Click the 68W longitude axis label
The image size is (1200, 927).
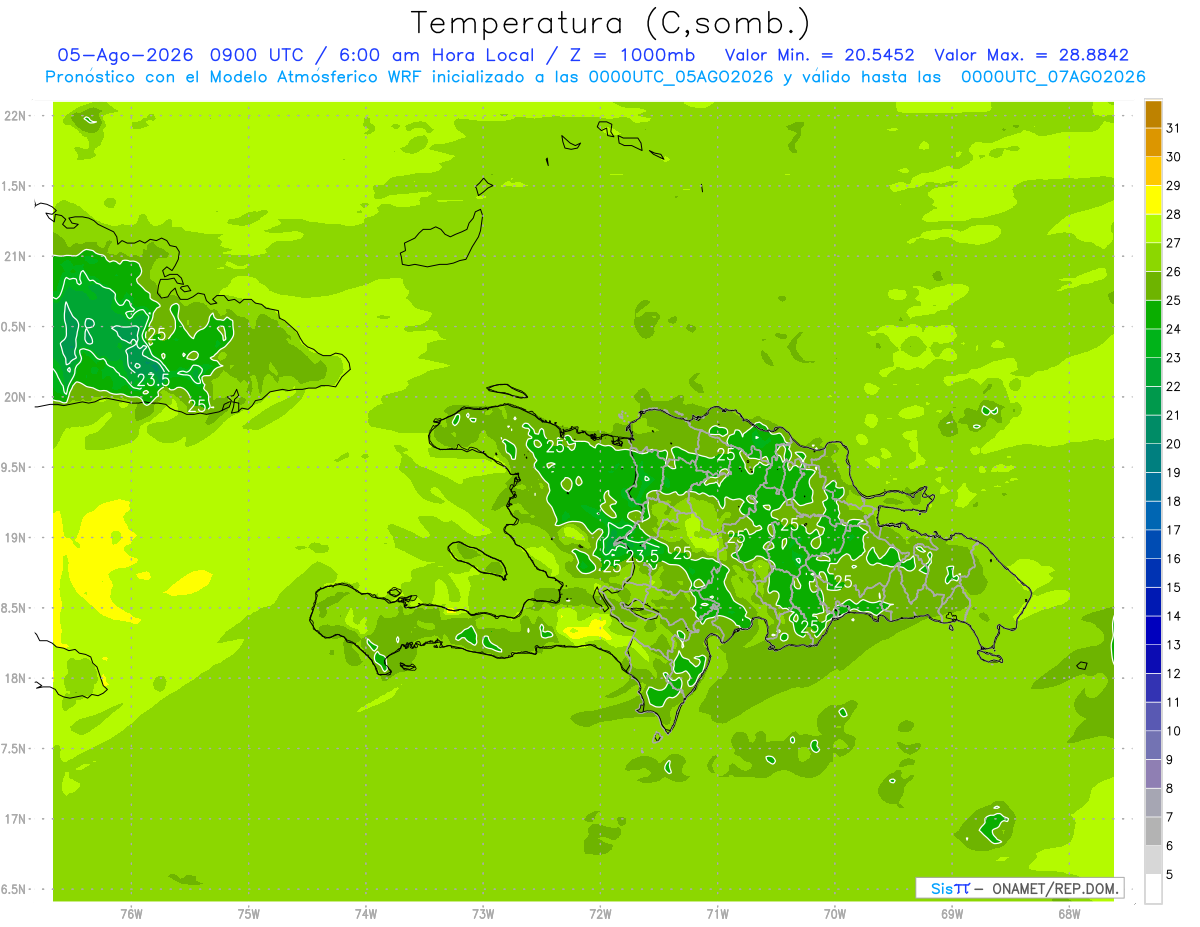point(1069,914)
